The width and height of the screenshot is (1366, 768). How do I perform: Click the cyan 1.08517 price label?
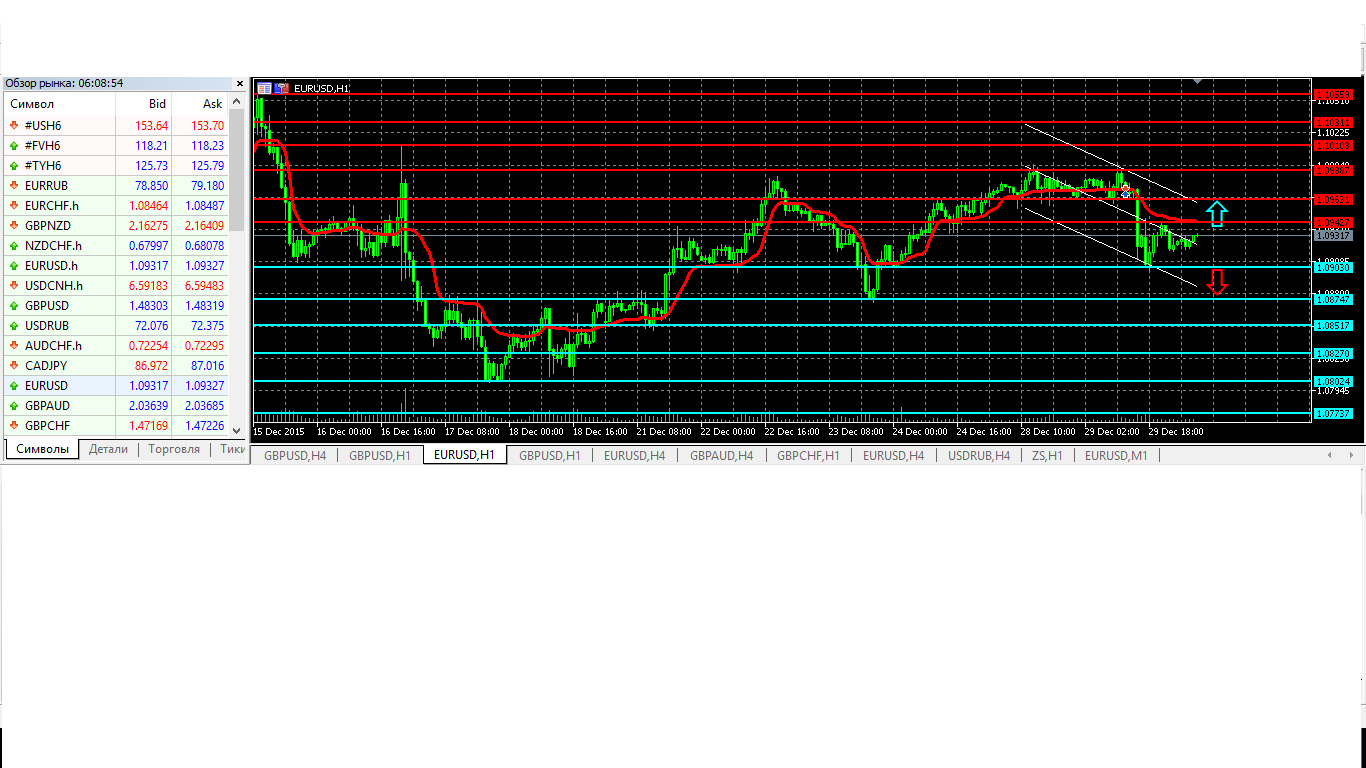(x=1333, y=325)
